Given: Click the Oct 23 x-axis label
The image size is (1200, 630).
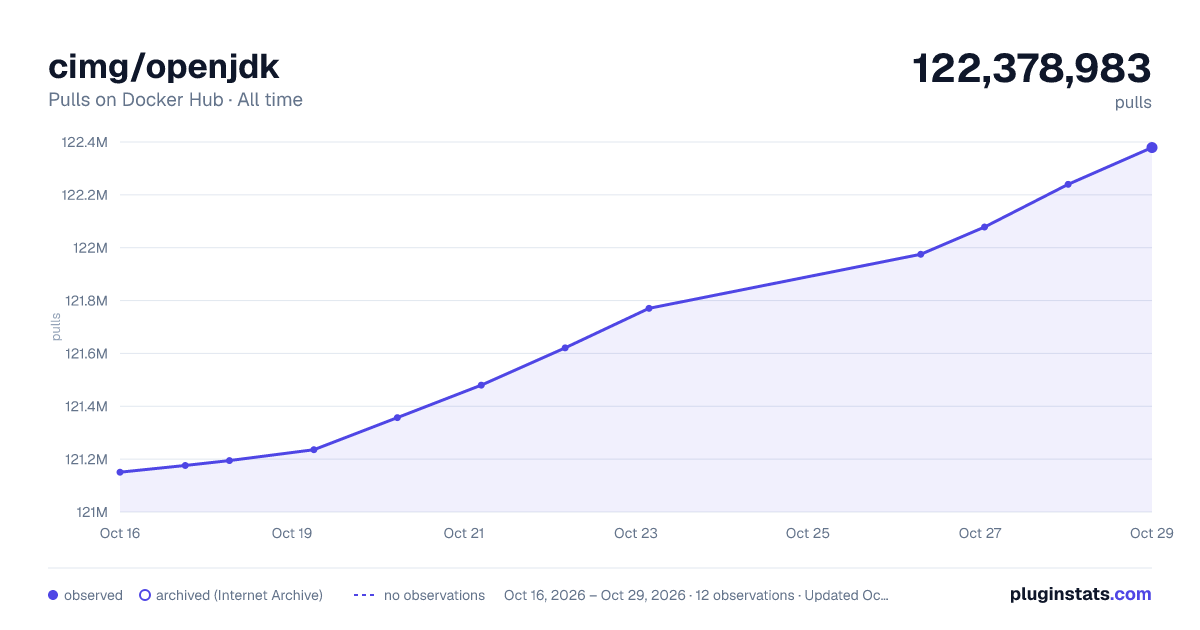Looking at the screenshot, I should 636,533.
